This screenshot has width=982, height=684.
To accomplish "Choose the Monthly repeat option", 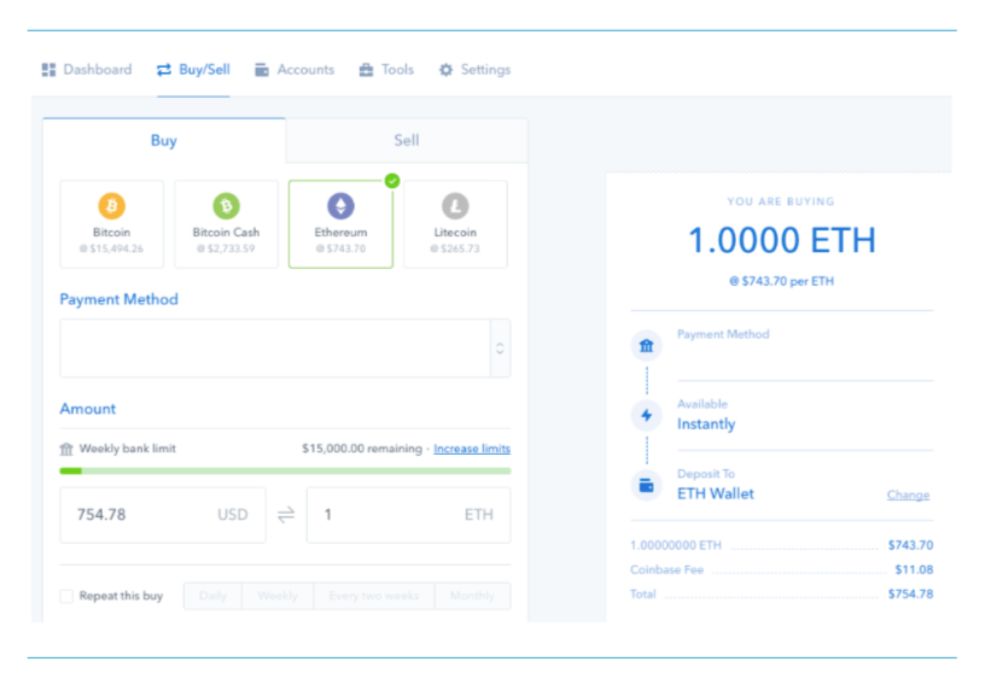I will pyautogui.click(x=472, y=596).
